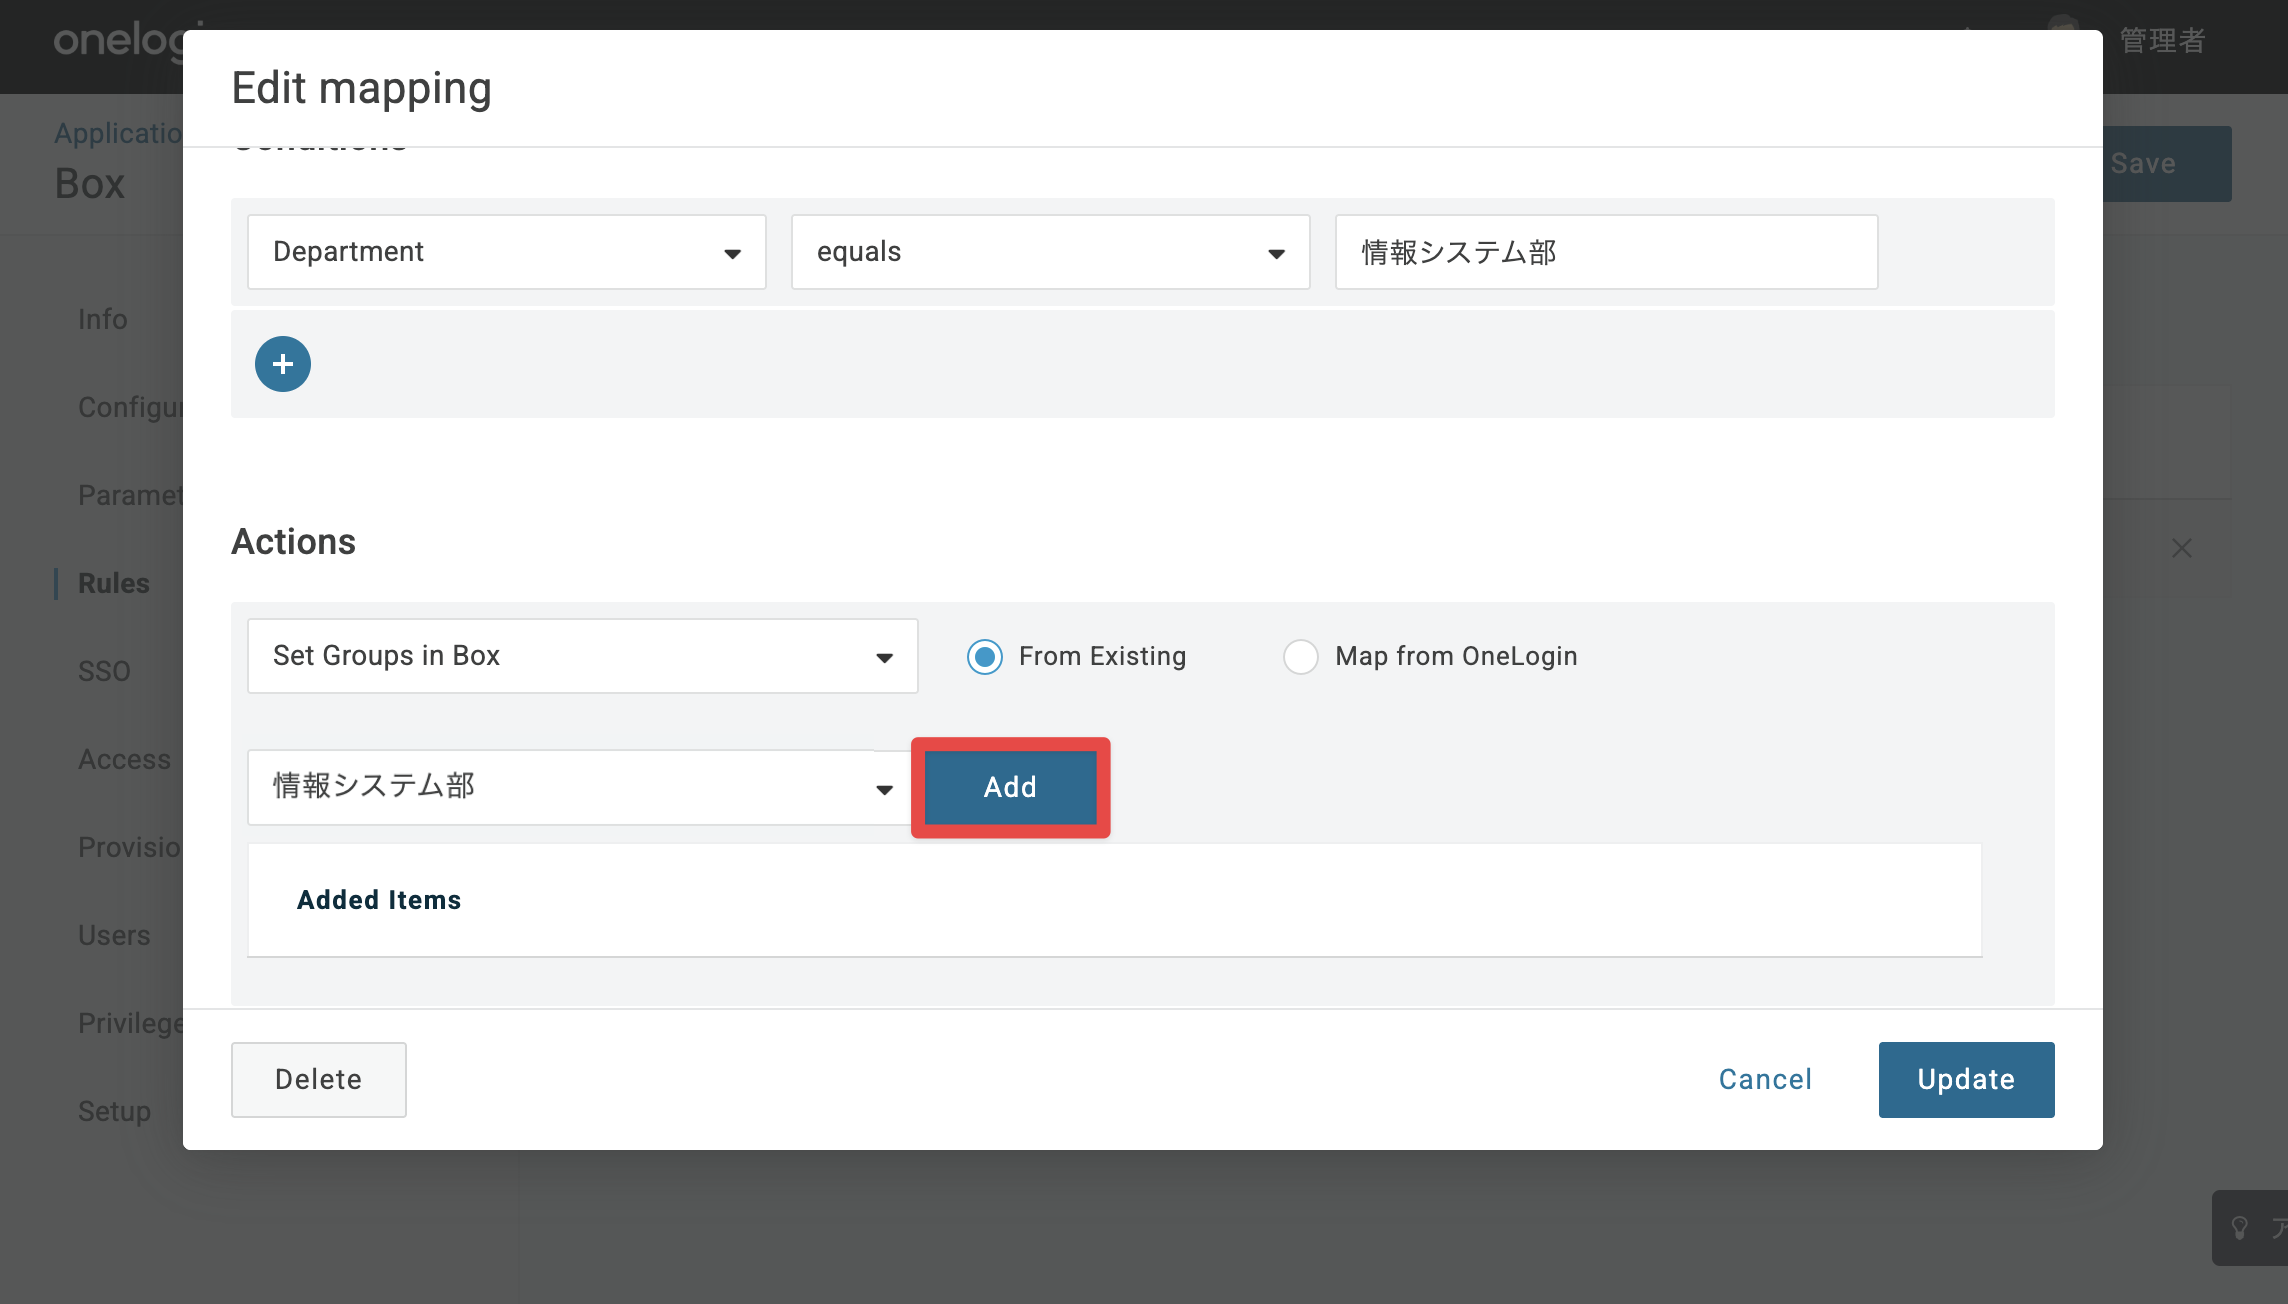Click the condition value field 情報システム部
The width and height of the screenshot is (2288, 1304).
tap(1607, 252)
